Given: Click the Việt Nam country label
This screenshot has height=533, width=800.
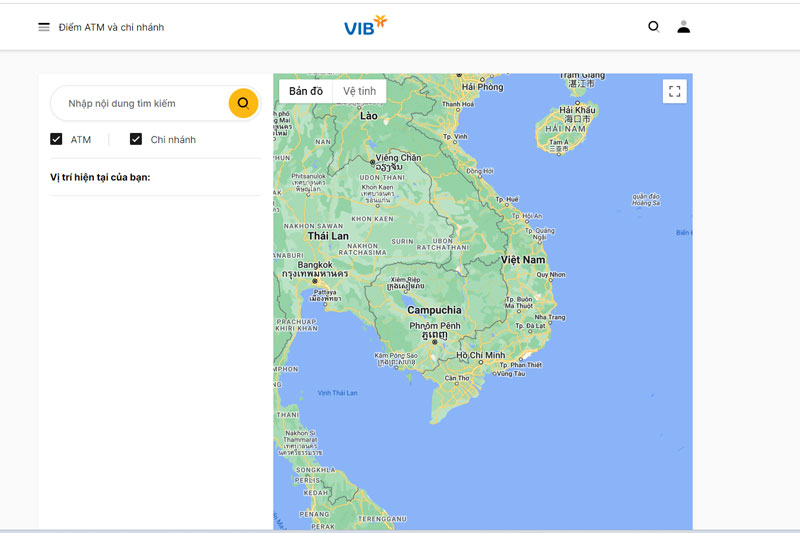Looking at the screenshot, I should pos(523,260).
